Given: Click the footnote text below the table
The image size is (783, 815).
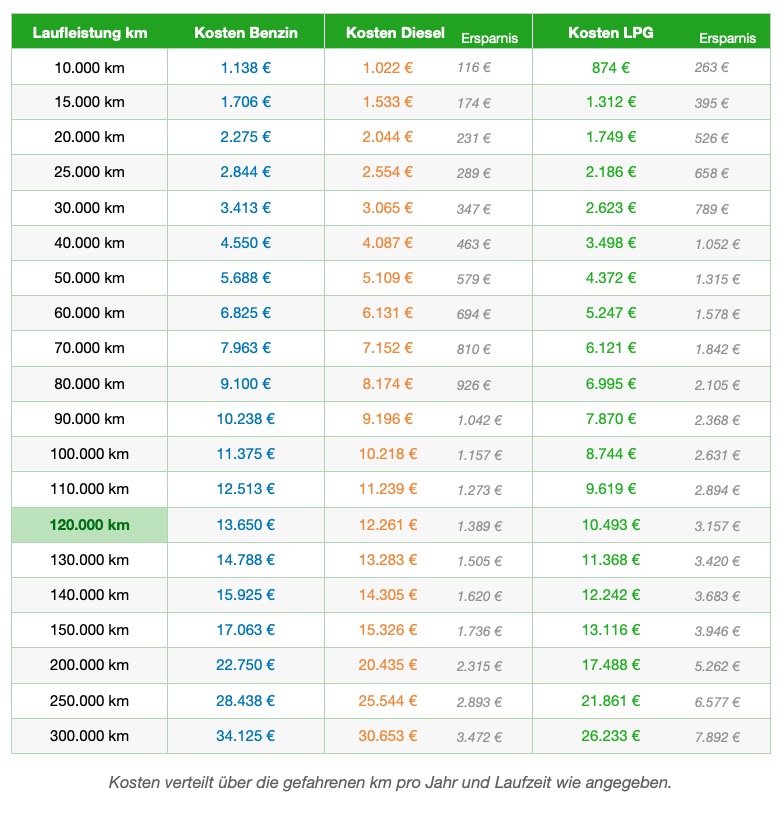Looking at the screenshot, I should point(390,782).
